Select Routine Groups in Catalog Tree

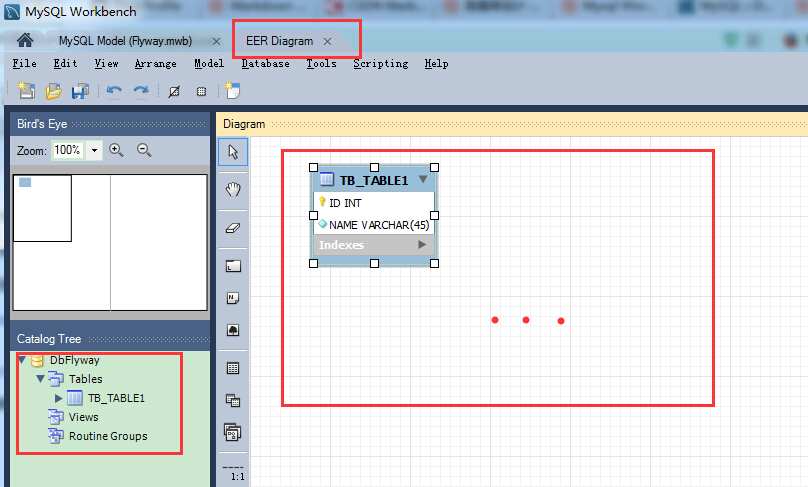(x=108, y=436)
